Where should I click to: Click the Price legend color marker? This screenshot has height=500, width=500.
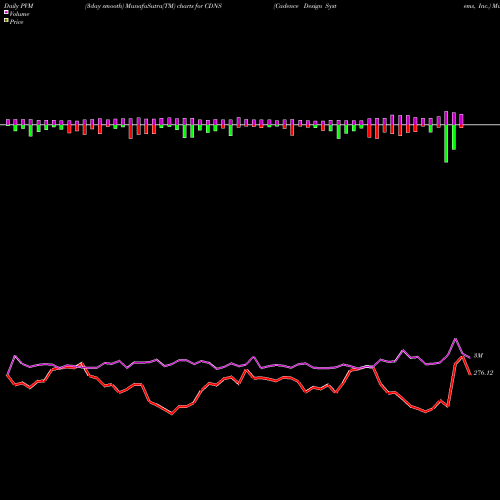coord(6,20)
